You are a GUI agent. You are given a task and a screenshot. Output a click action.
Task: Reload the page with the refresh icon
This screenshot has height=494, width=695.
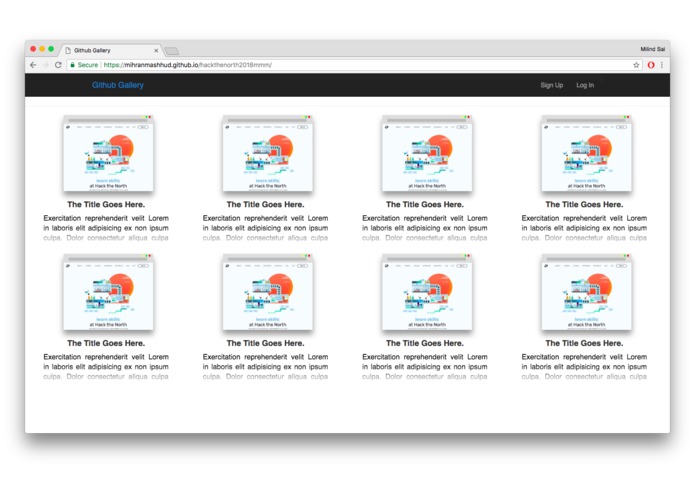point(58,65)
